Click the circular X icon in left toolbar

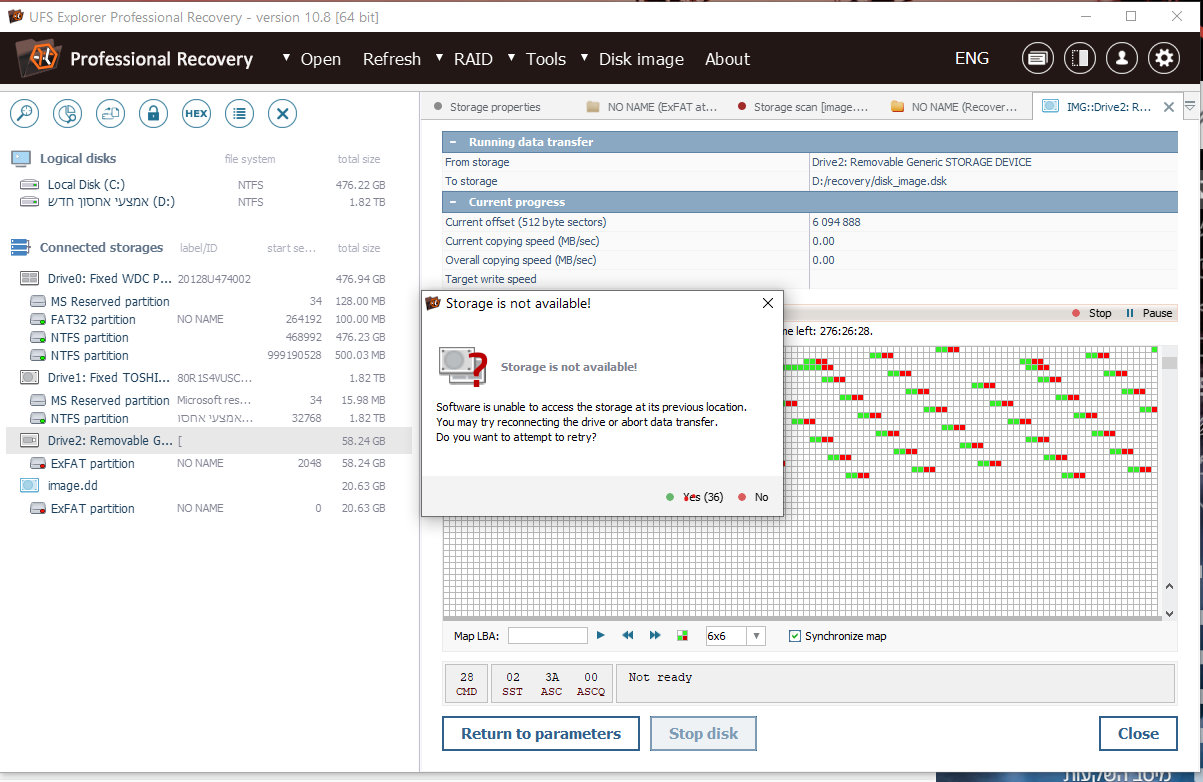[x=282, y=113]
